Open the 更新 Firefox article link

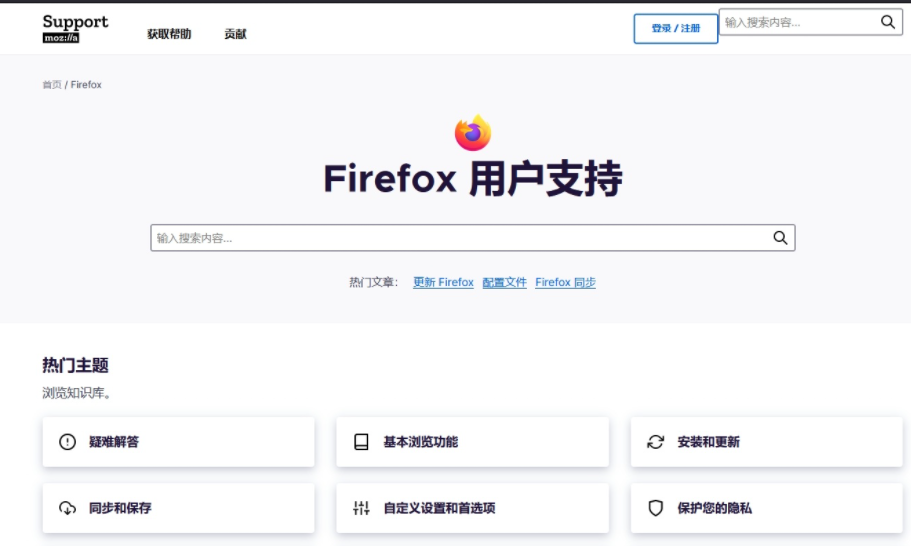(443, 282)
